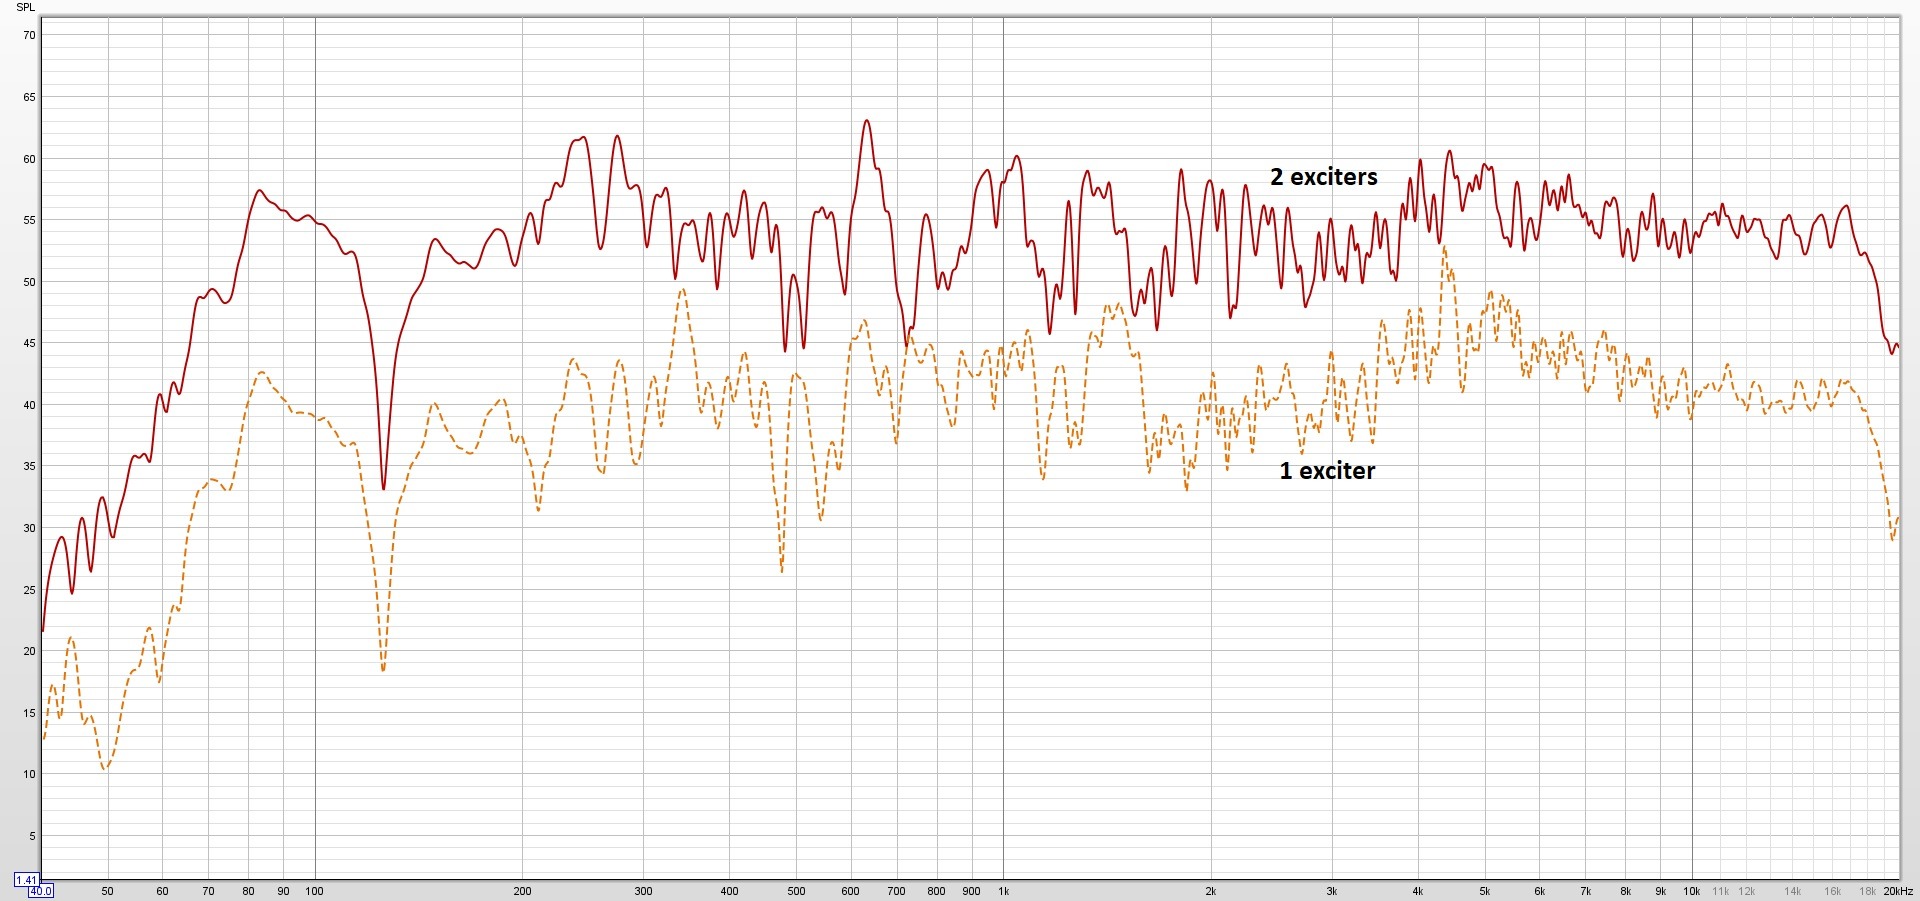Click the 5 value on SPL axis
Viewport: 1920px width, 901px height.
(32, 836)
